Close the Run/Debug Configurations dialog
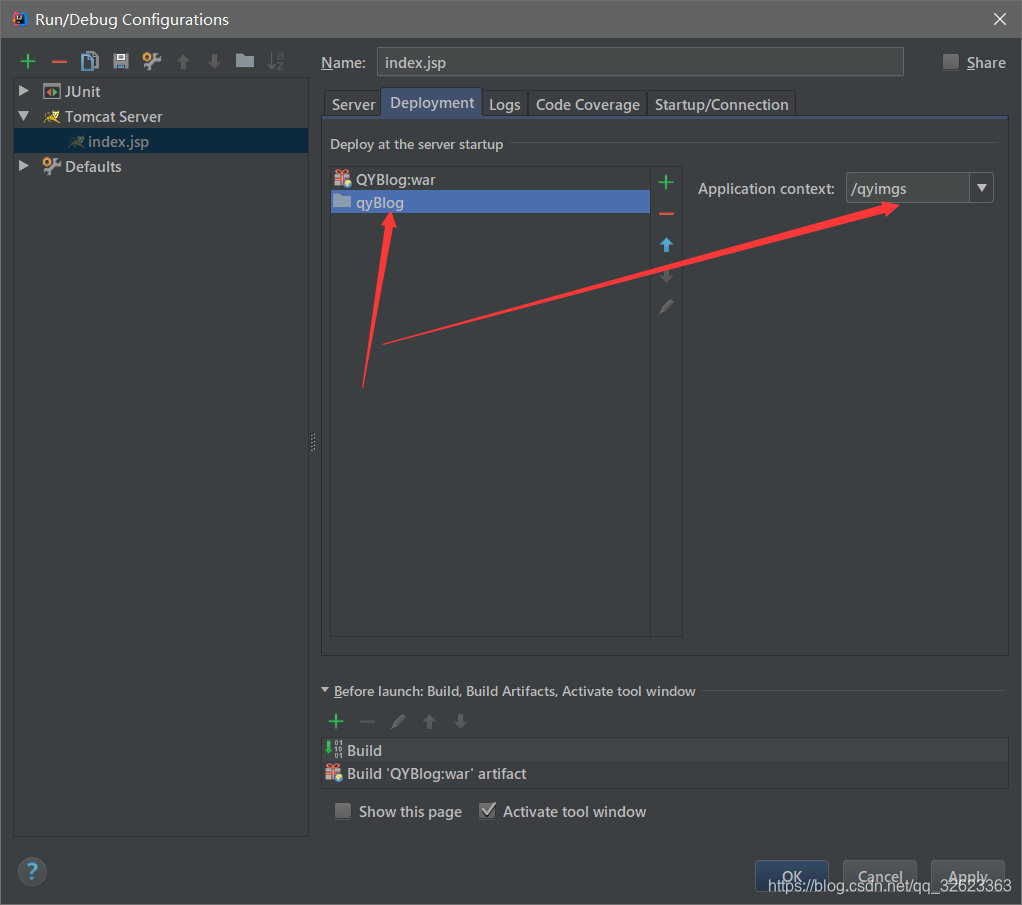This screenshot has height=905, width=1022. [999, 19]
